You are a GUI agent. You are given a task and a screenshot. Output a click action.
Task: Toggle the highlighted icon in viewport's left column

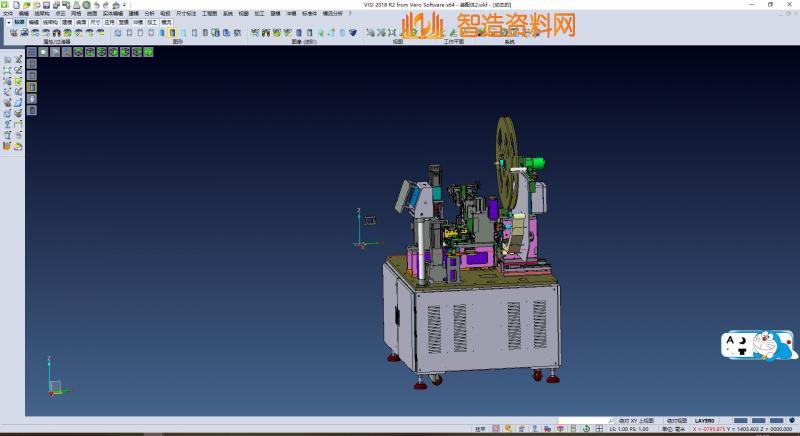[x=31, y=86]
